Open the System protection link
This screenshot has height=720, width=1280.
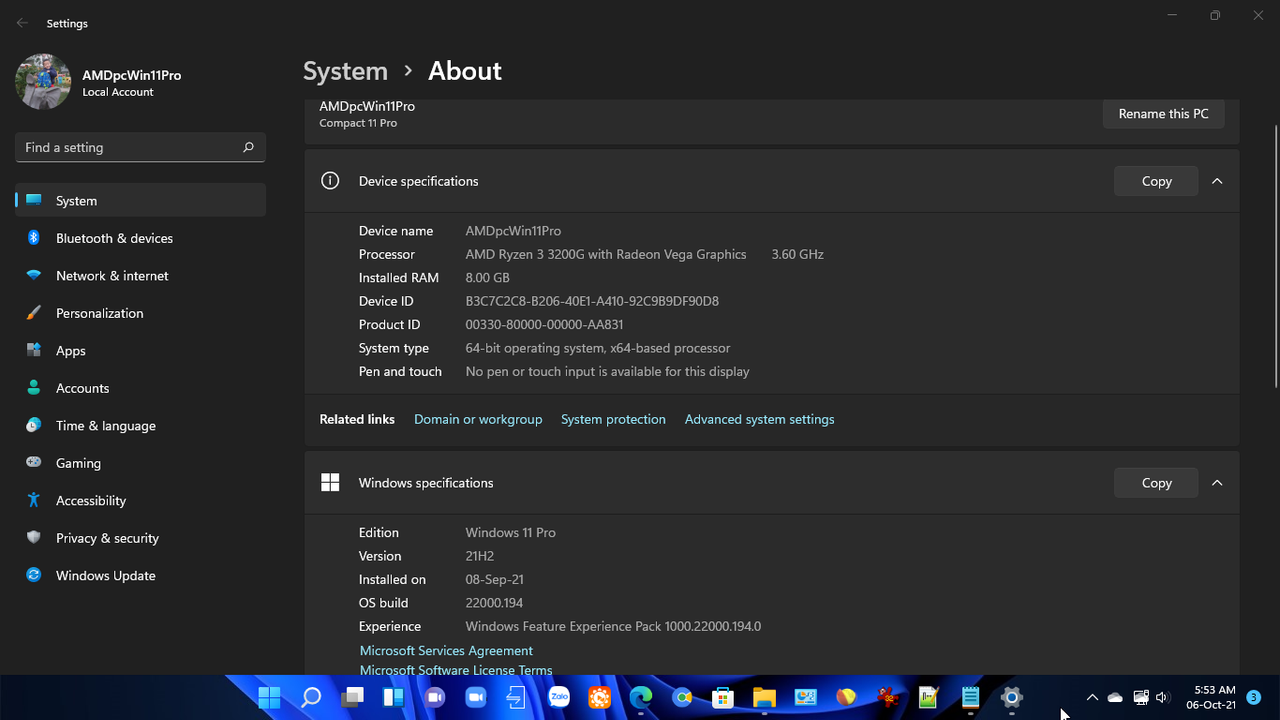[x=613, y=419]
